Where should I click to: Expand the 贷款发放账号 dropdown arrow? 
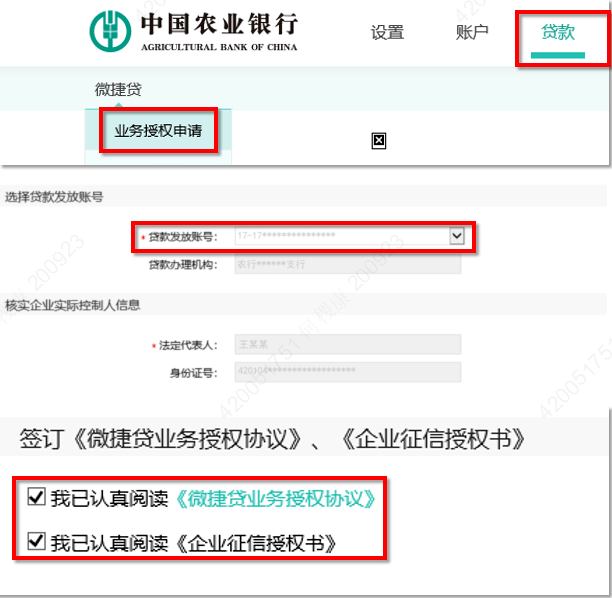pyautogui.click(x=457, y=236)
